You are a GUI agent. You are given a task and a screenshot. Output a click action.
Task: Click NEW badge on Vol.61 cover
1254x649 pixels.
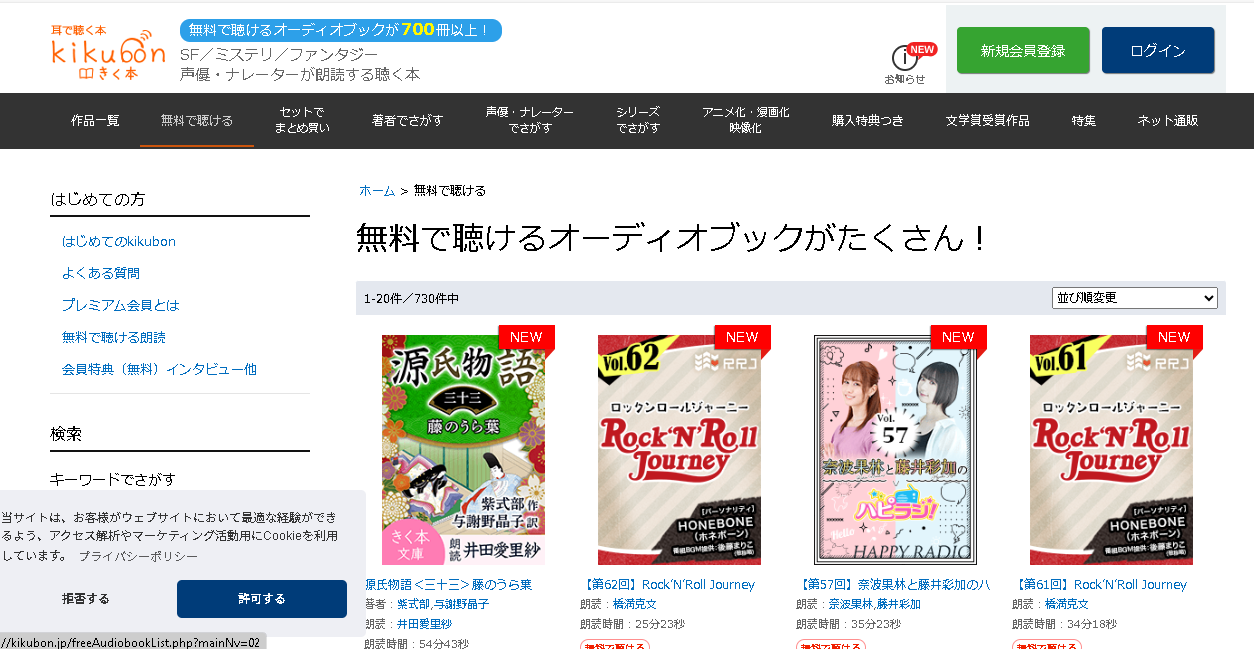click(1174, 337)
